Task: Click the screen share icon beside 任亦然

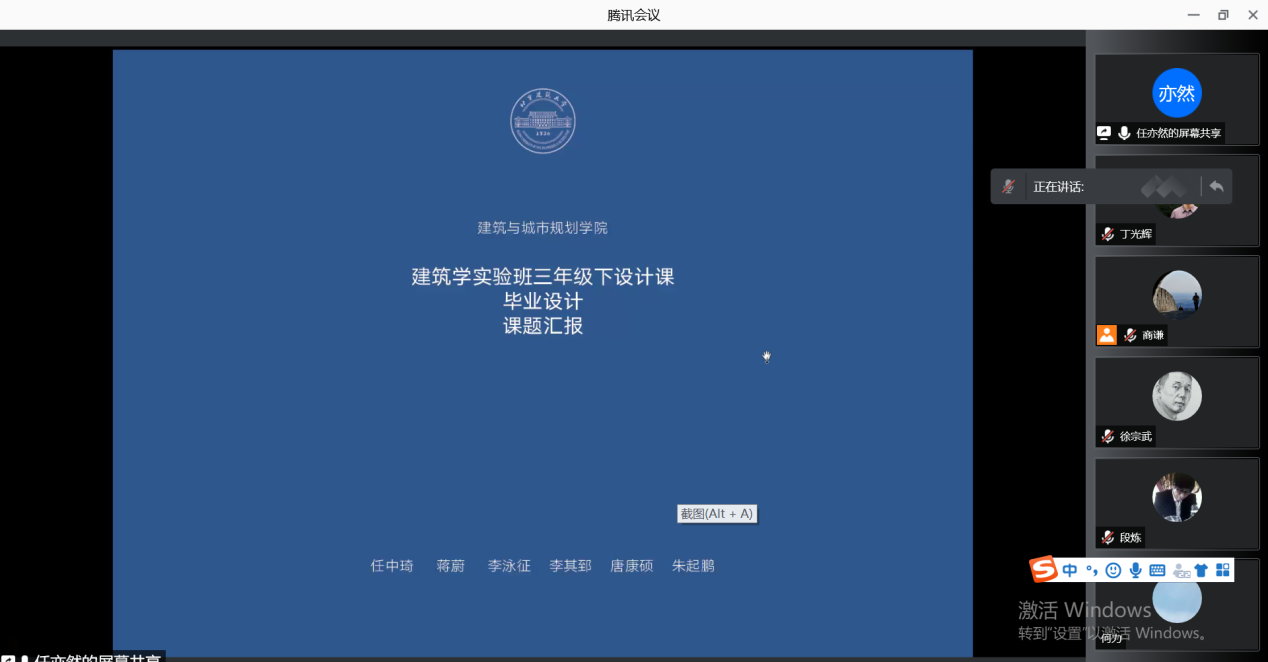Action: pyautogui.click(x=1104, y=132)
